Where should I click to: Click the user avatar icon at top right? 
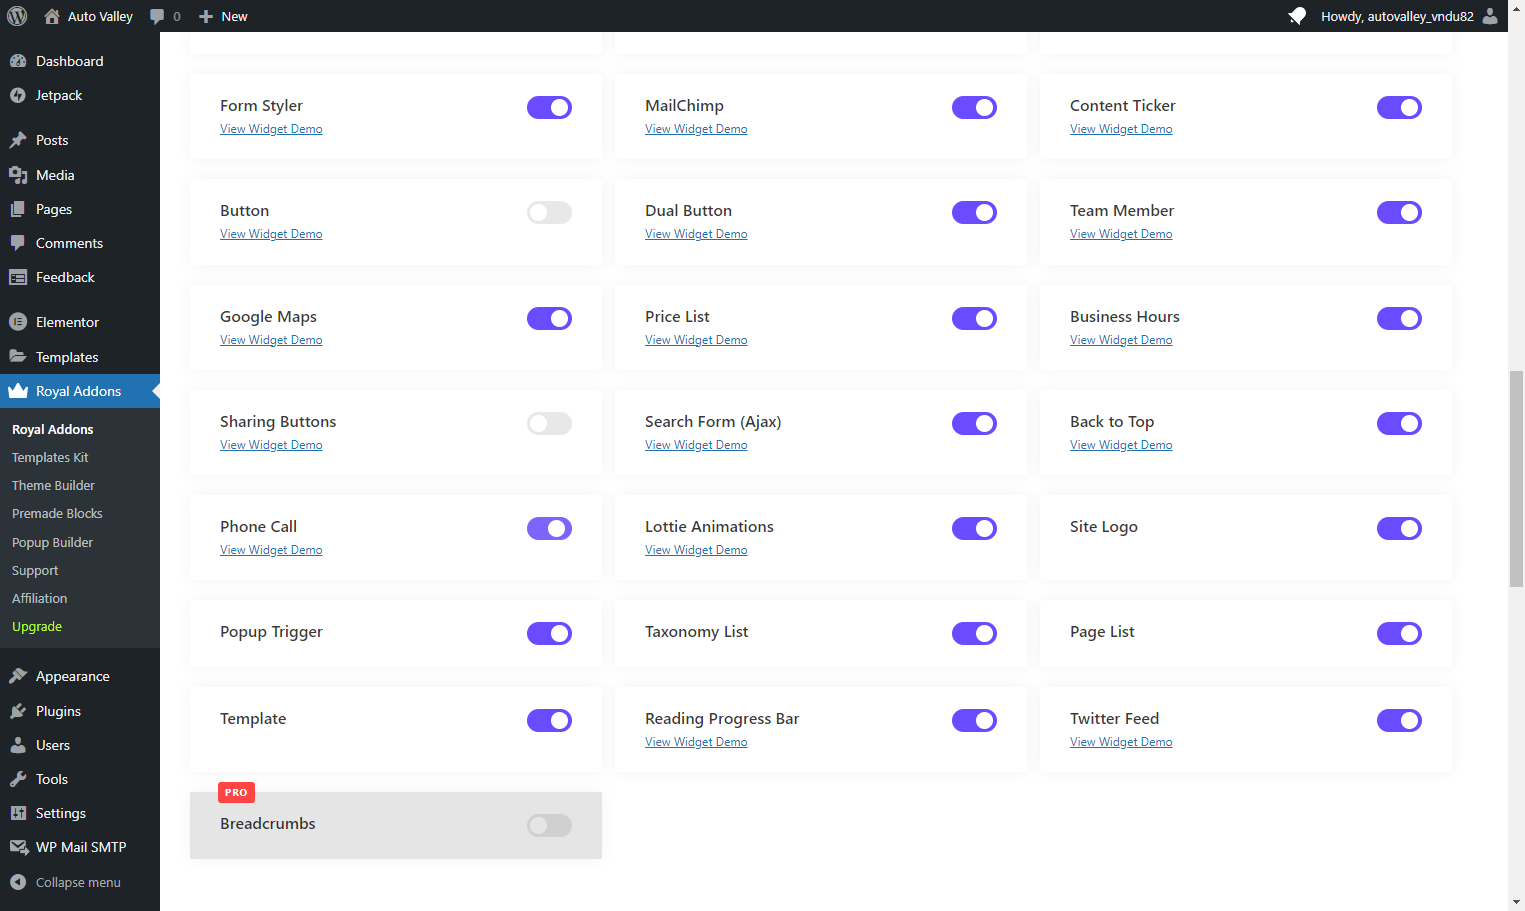(1490, 16)
